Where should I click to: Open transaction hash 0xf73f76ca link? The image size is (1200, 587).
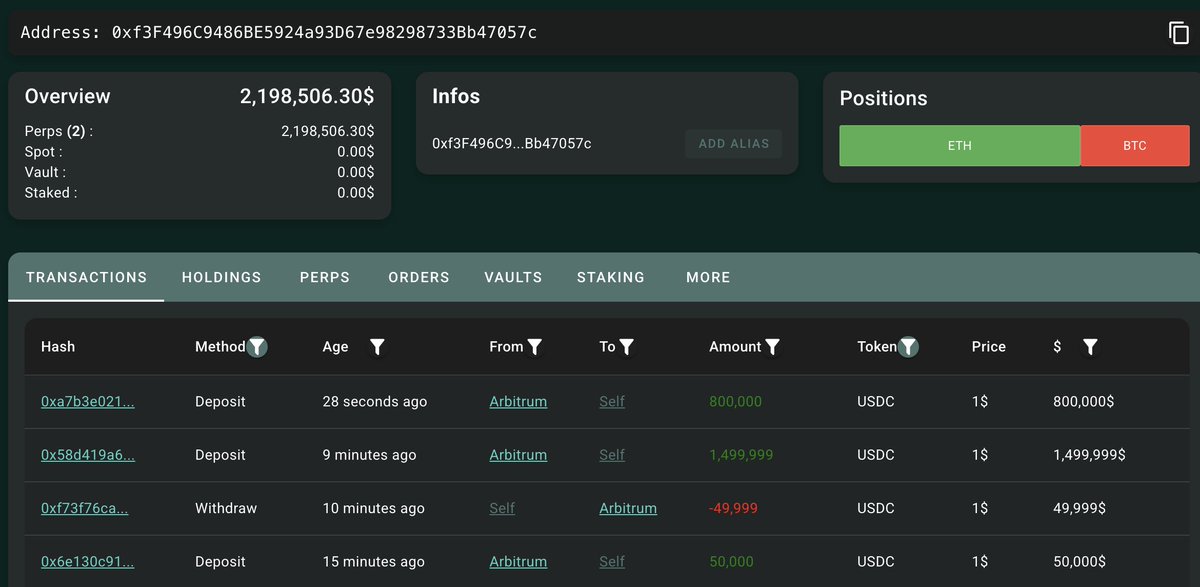point(85,508)
